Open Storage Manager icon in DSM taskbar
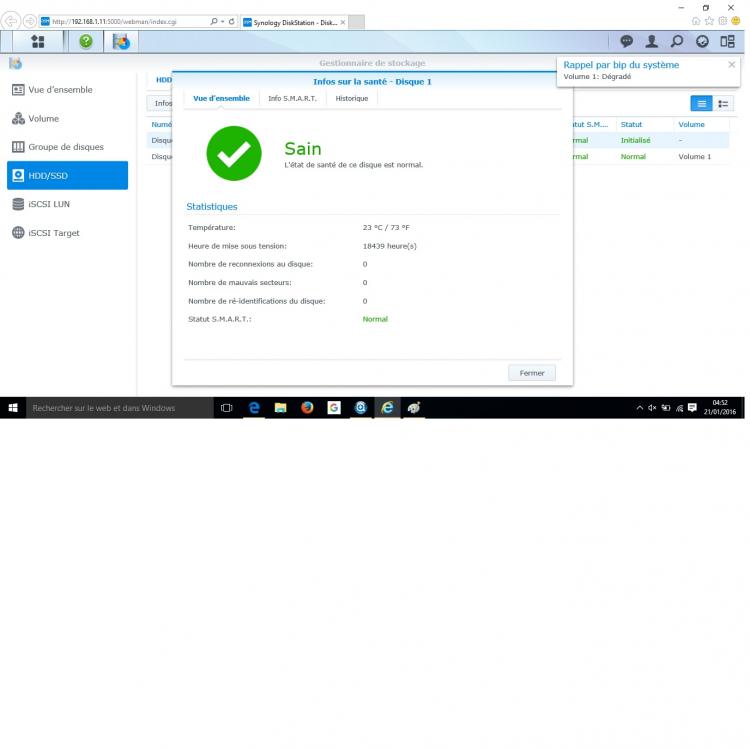 pyautogui.click(x=122, y=41)
